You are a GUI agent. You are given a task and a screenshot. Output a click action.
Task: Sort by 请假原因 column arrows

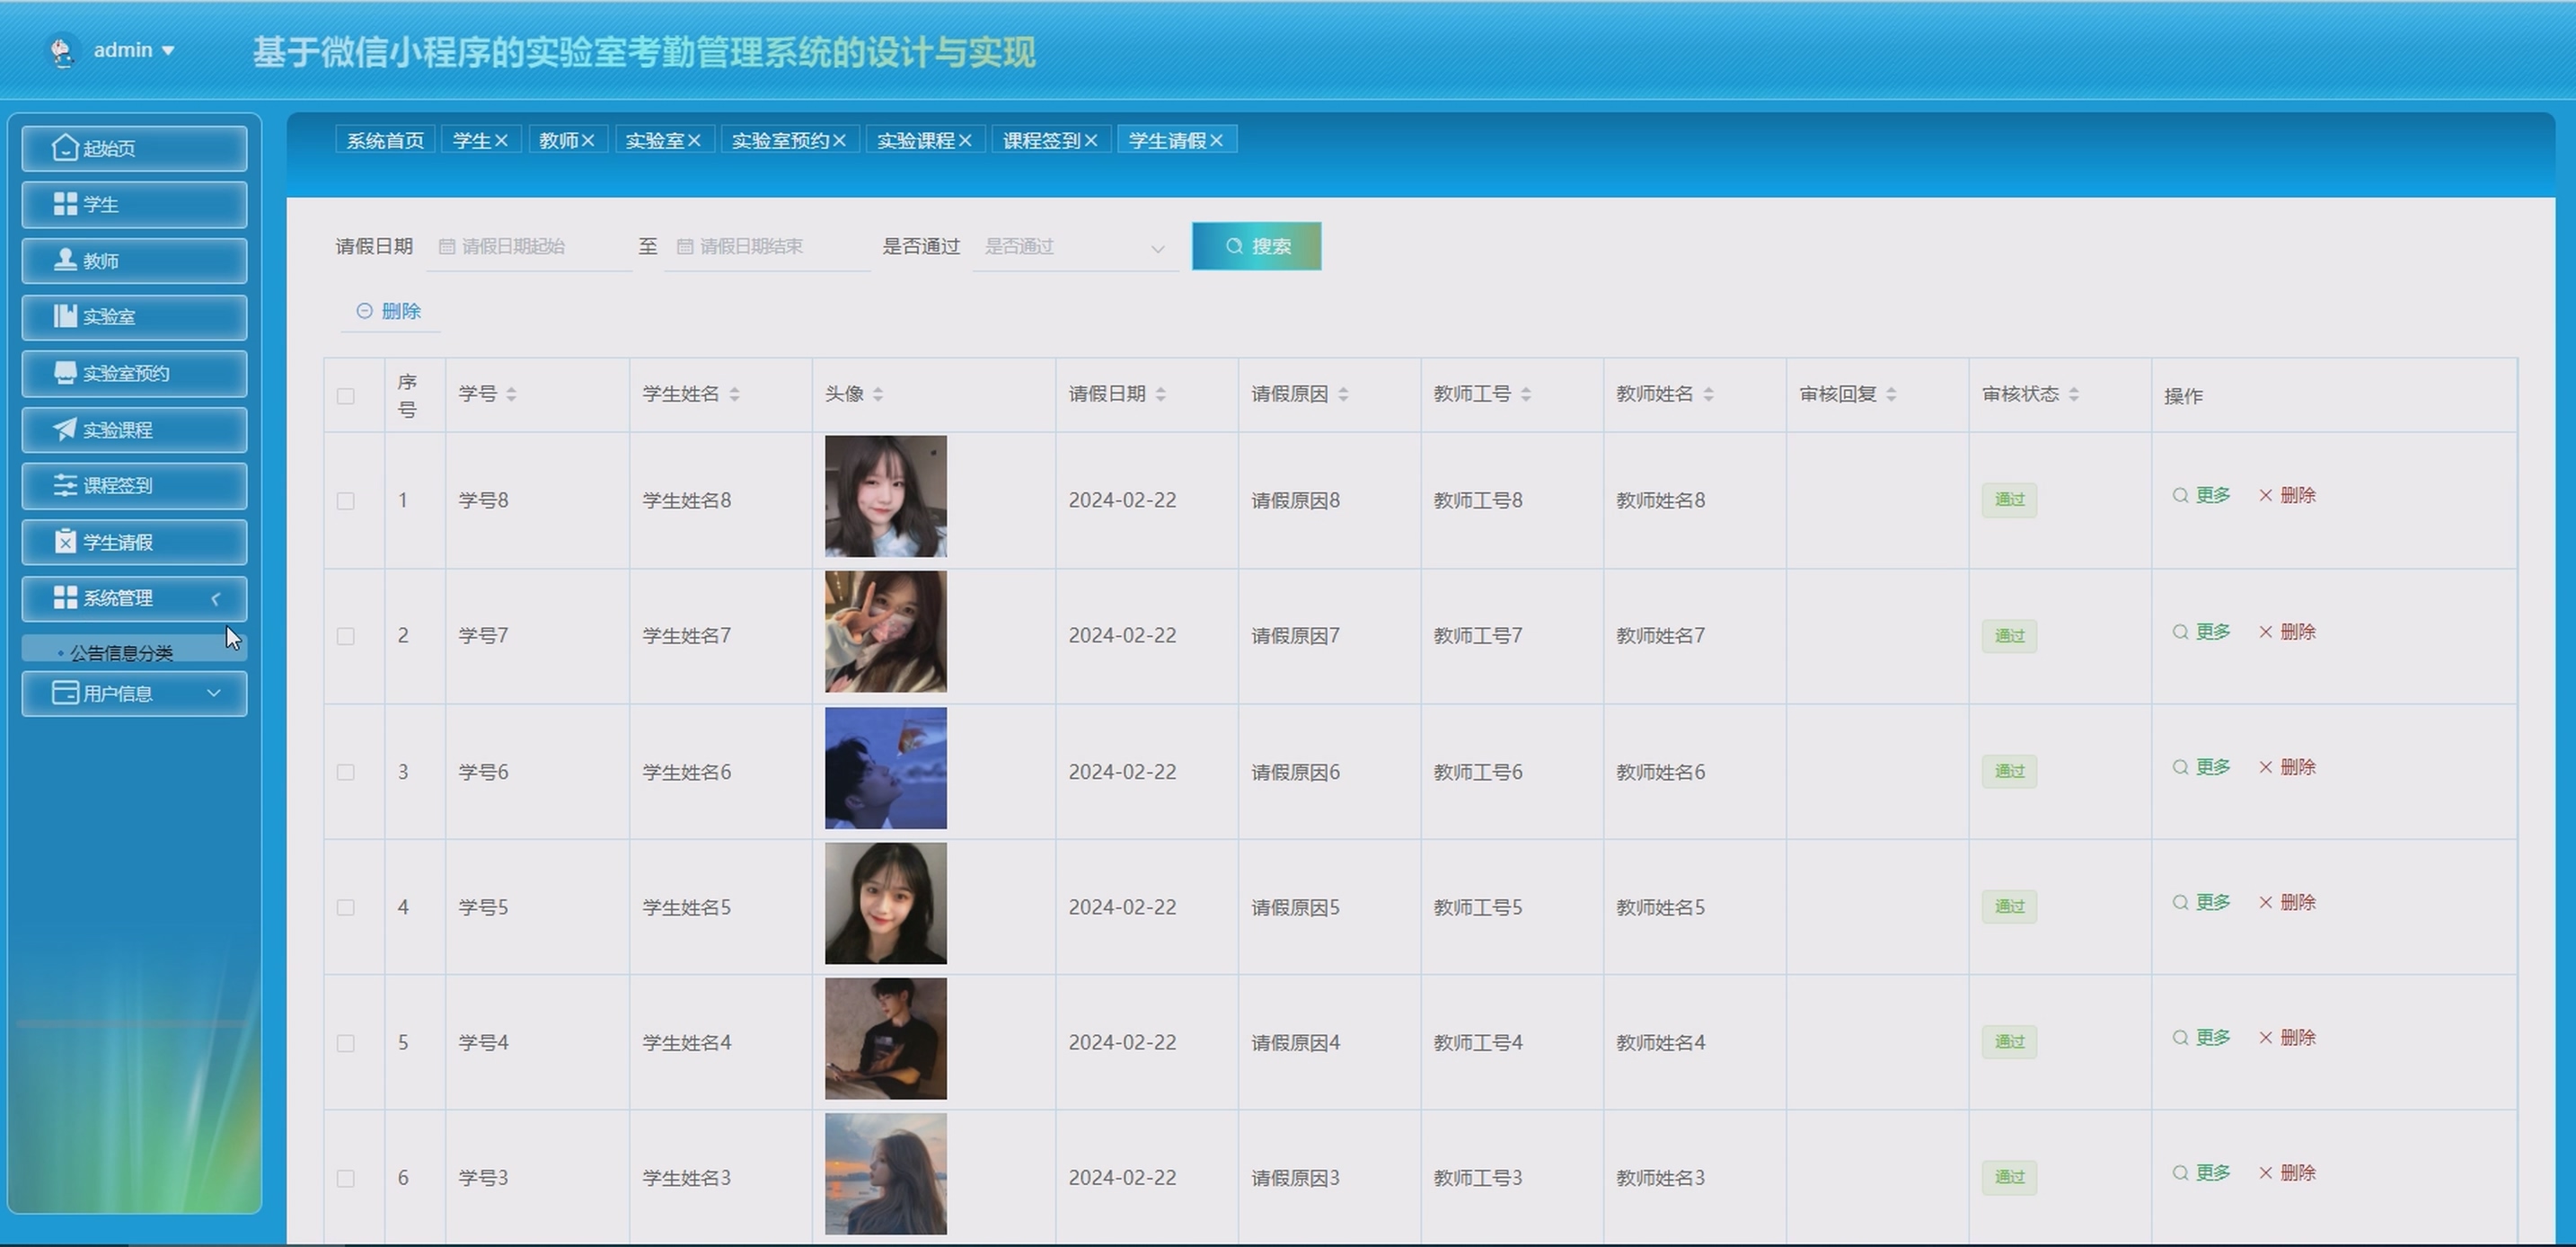pyautogui.click(x=1343, y=394)
